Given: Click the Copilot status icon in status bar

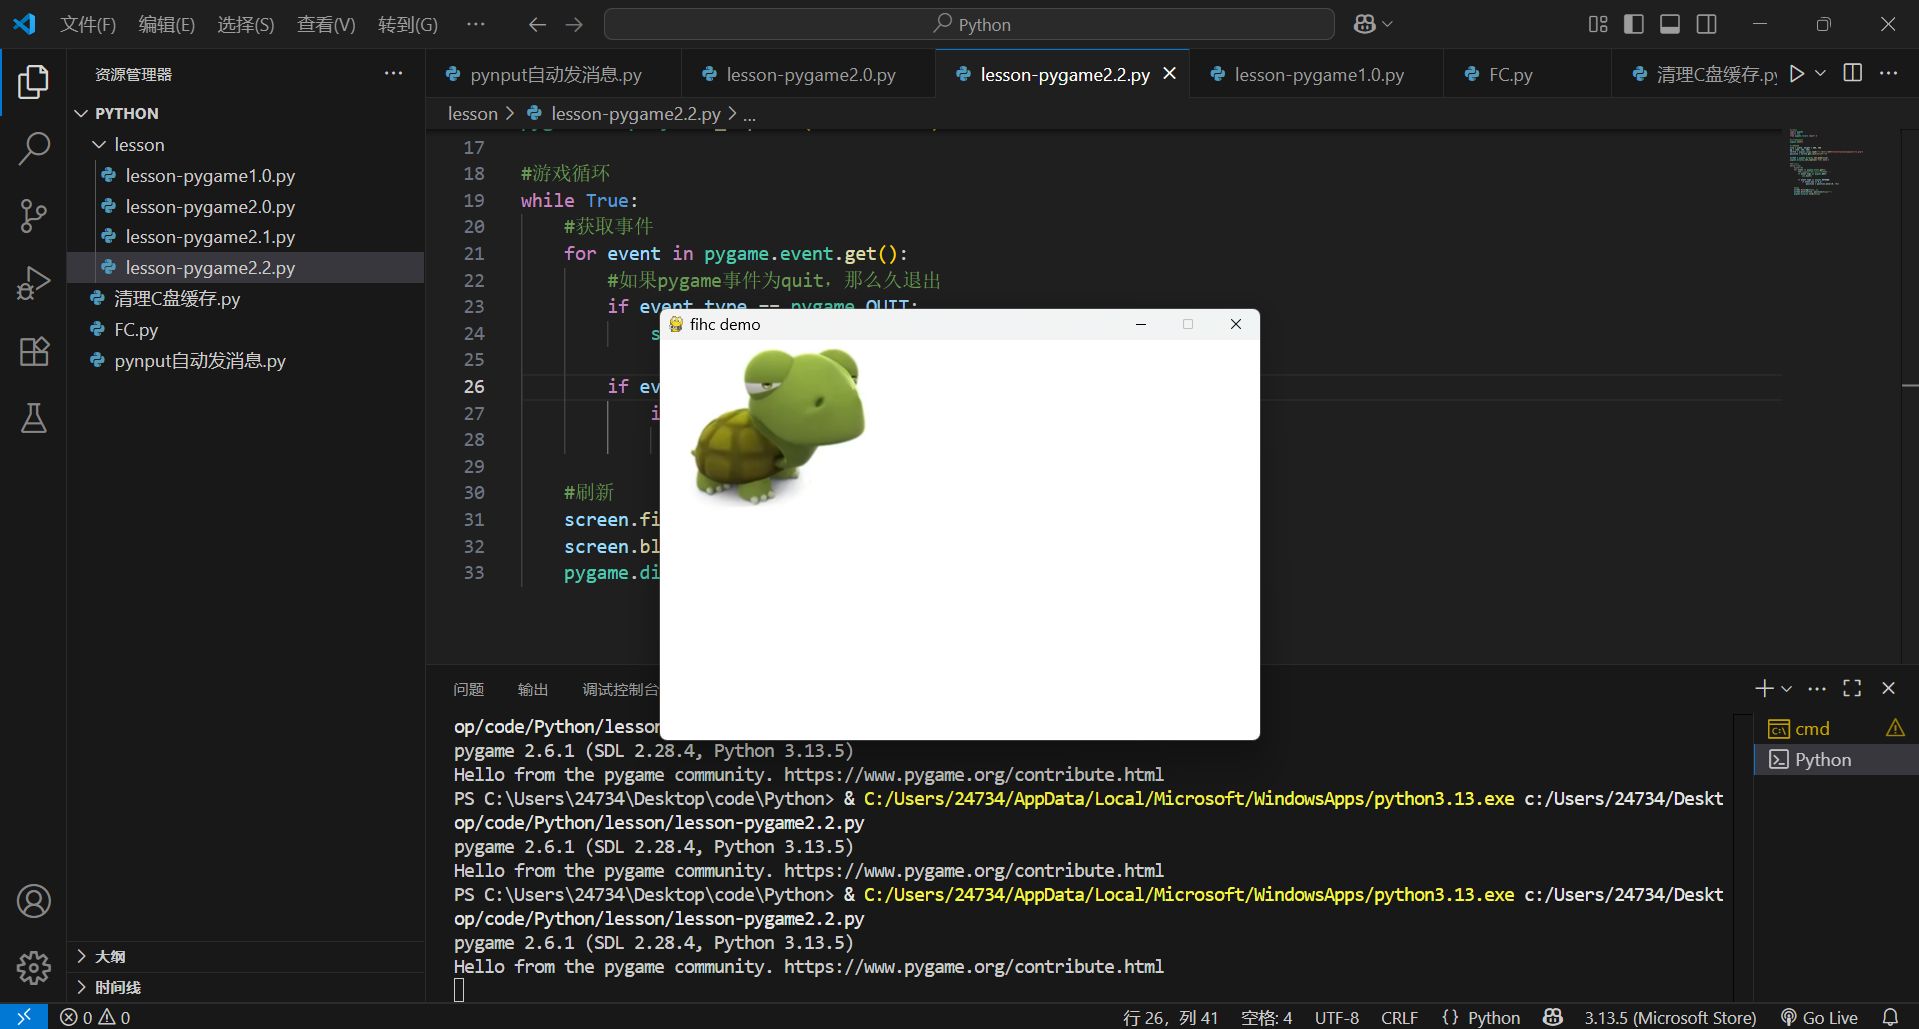Looking at the screenshot, I should (1552, 1017).
